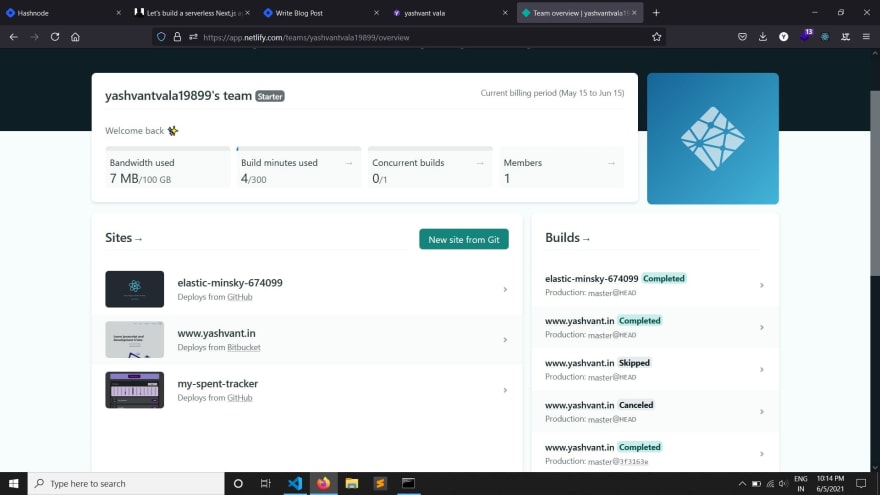Screen dimensions: 880x495
Task: Bookmark this page with star icon
Action: (x=657, y=37)
